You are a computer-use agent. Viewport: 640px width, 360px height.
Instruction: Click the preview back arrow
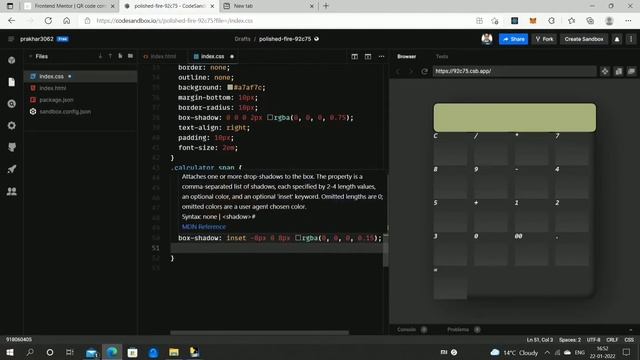[x=398, y=71]
